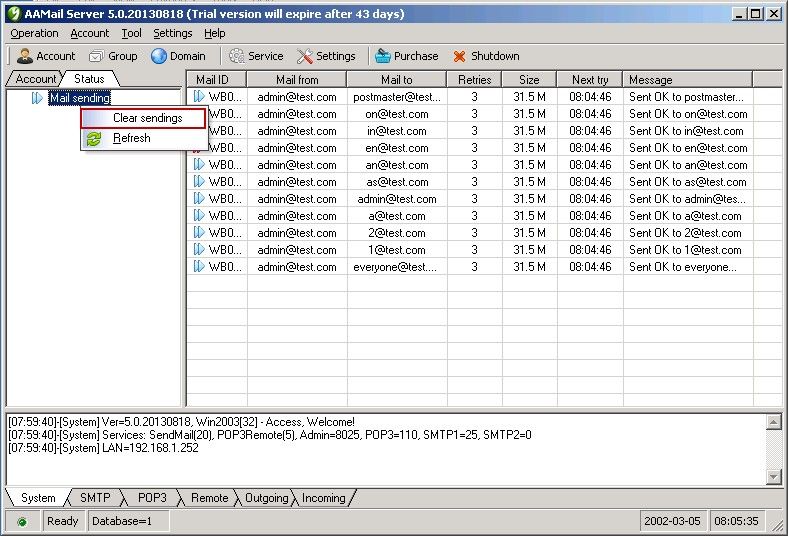Choose Clear sendings from context menu
The image size is (788, 536).
[x=143, y=118]
